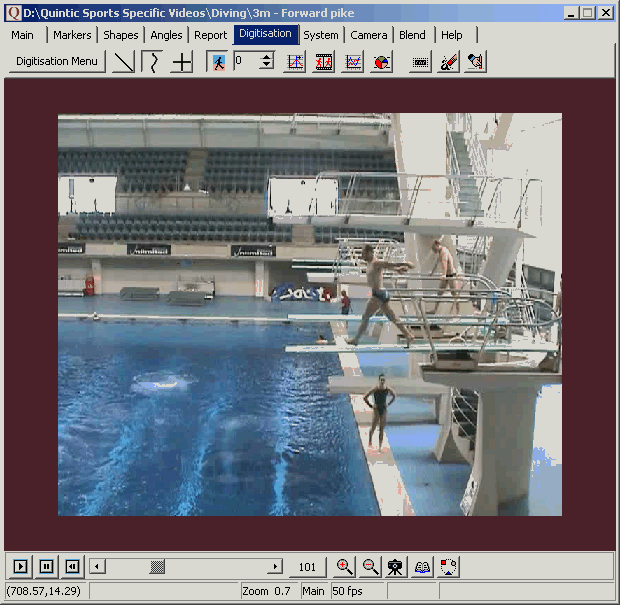Click the frame scrollbar left arrow
Image resolution: width=620 pixels, height=605 pixels.
[97, 567]
